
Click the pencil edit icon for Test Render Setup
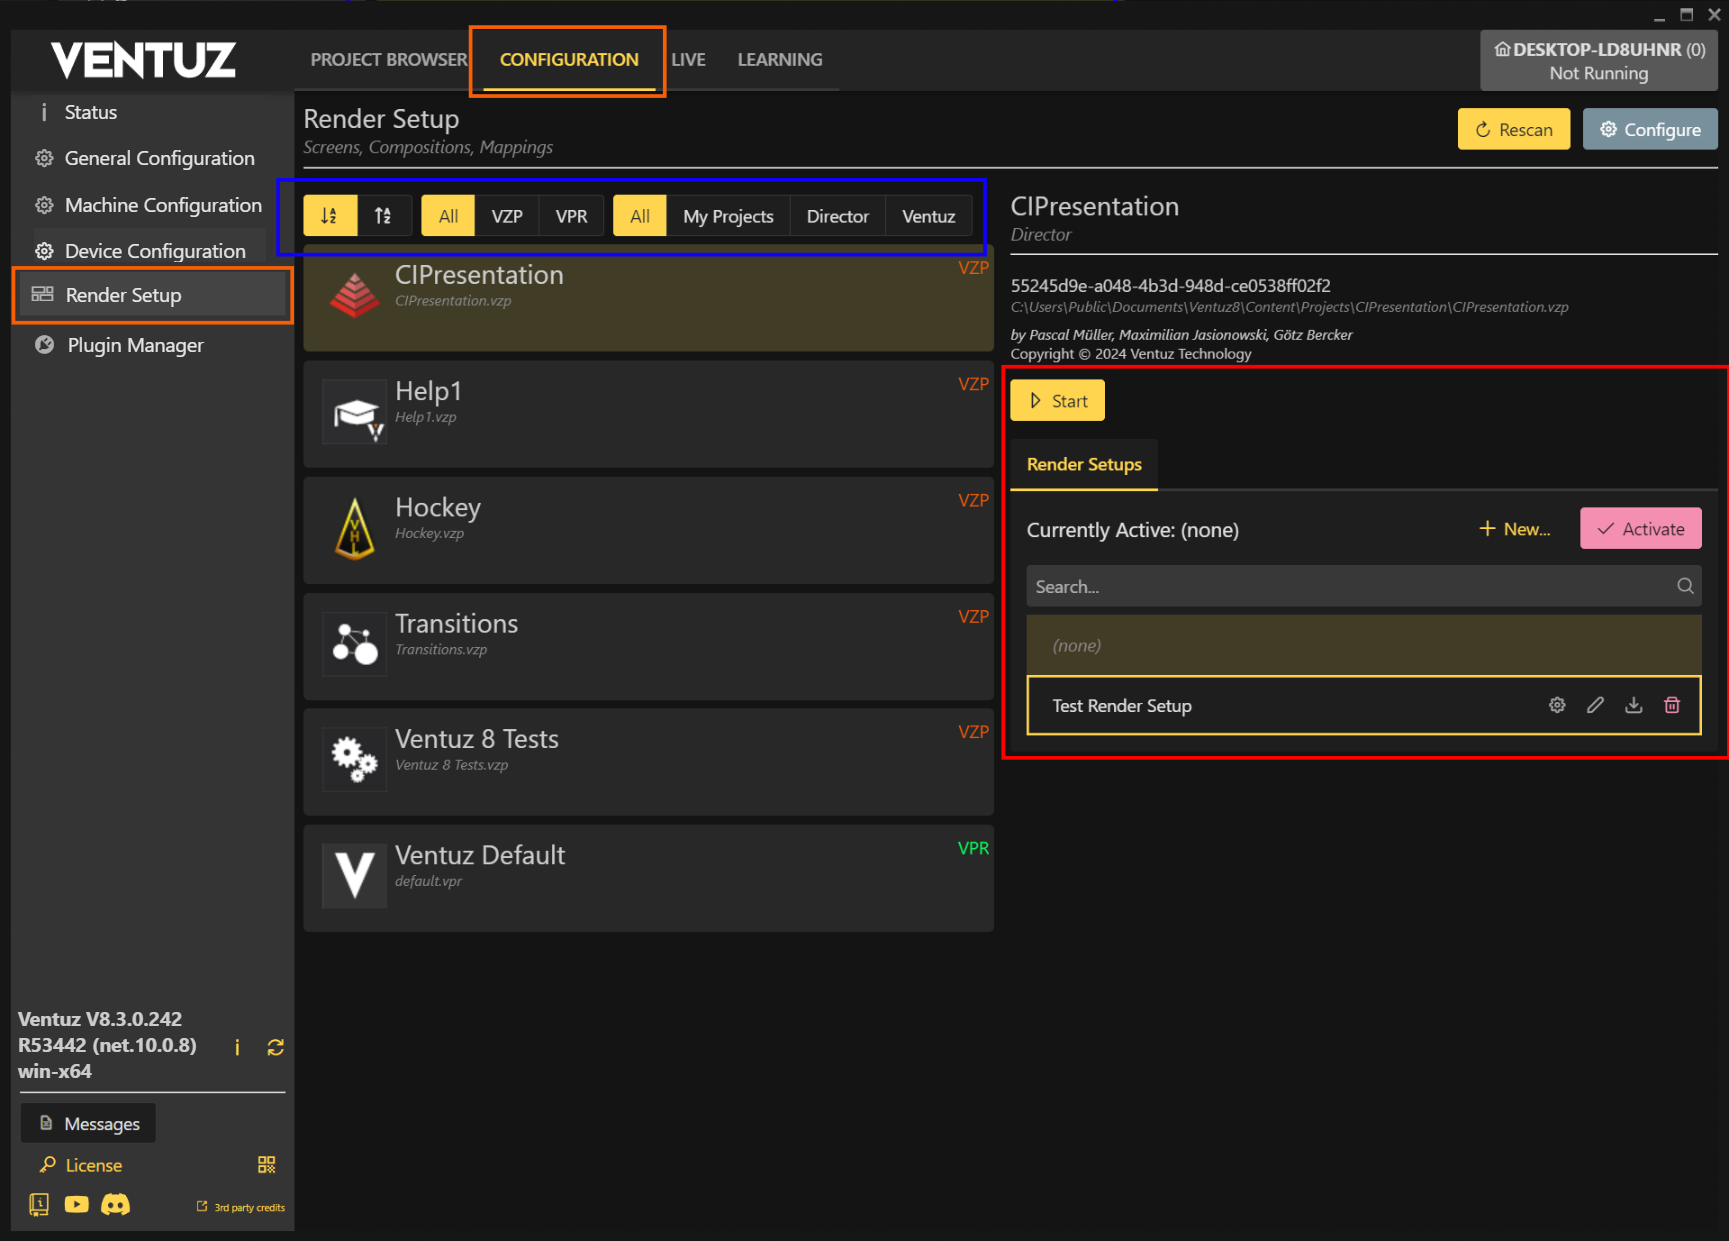(1595, 705)
